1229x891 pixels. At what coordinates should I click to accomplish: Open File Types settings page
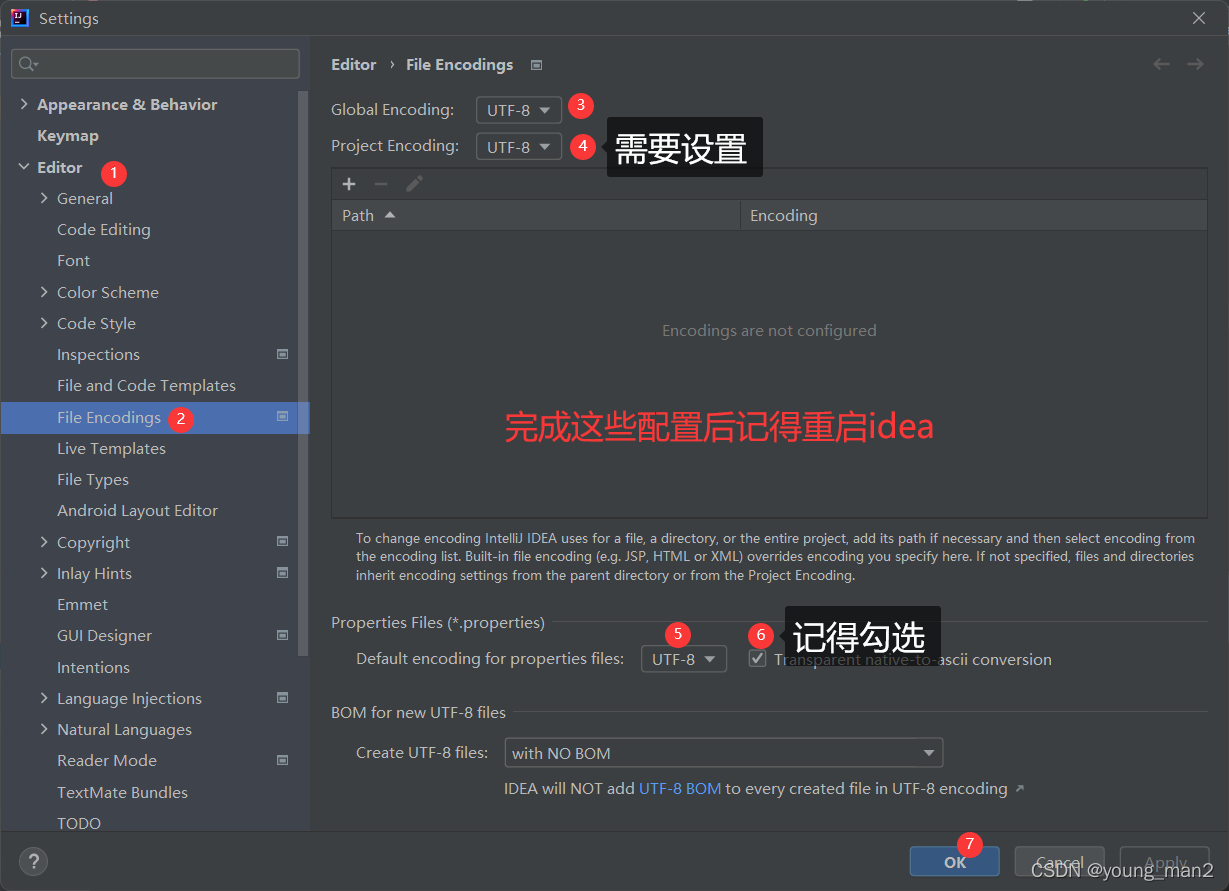(93, 479)
